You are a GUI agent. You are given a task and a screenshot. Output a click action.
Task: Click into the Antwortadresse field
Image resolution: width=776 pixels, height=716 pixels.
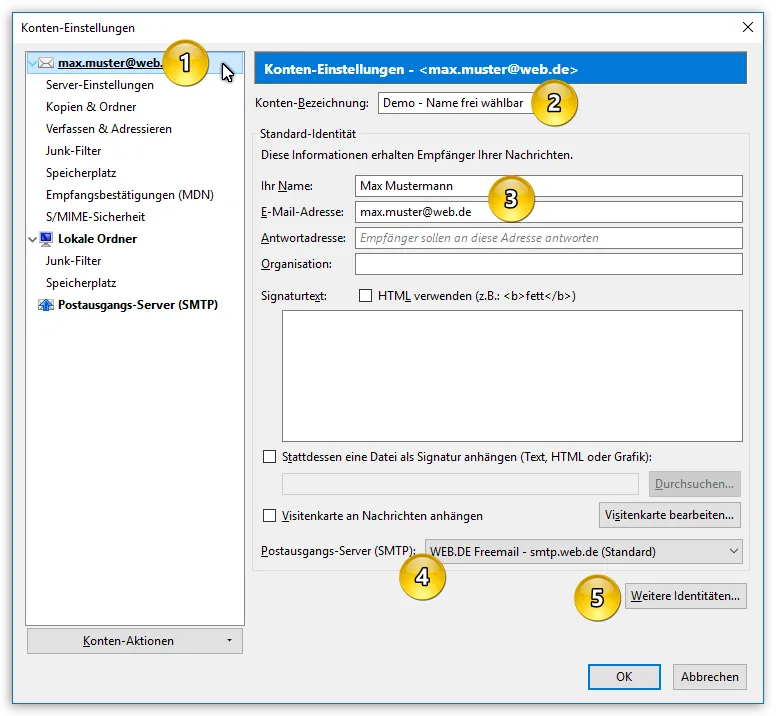click(x=549, y=238)
